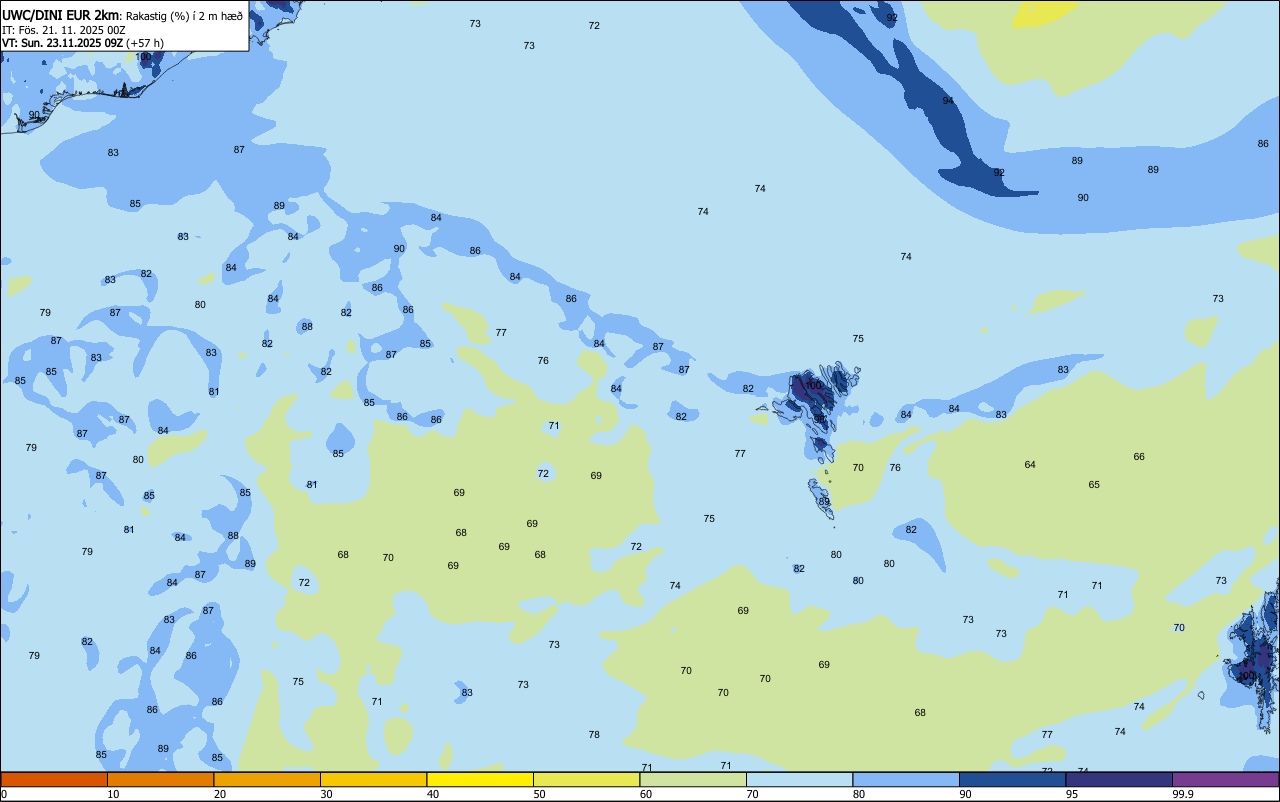Click the "64" humidity value on the map
Screen dimensions: 1280x802
[x=1030, y=465]
